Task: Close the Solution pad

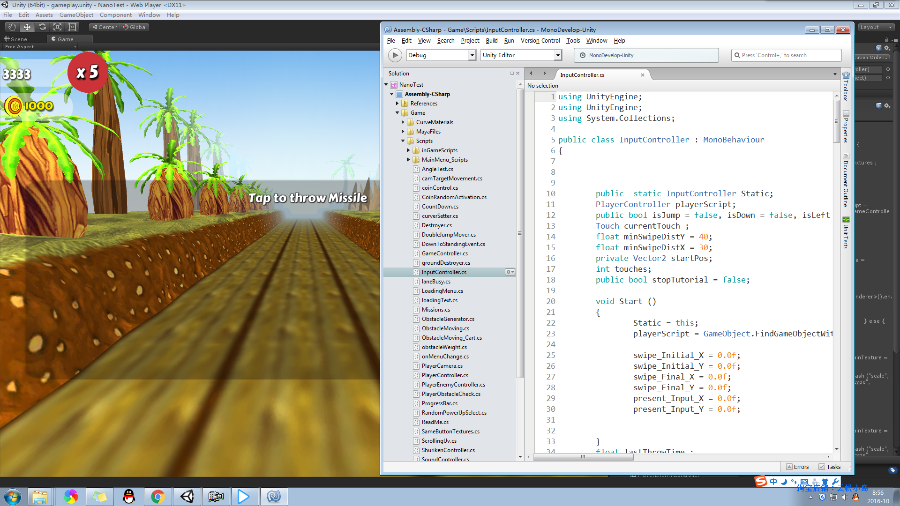Action: 517,73
